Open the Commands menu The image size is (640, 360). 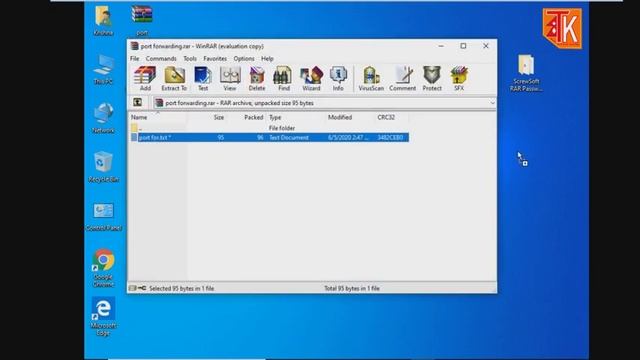point(161,59)
